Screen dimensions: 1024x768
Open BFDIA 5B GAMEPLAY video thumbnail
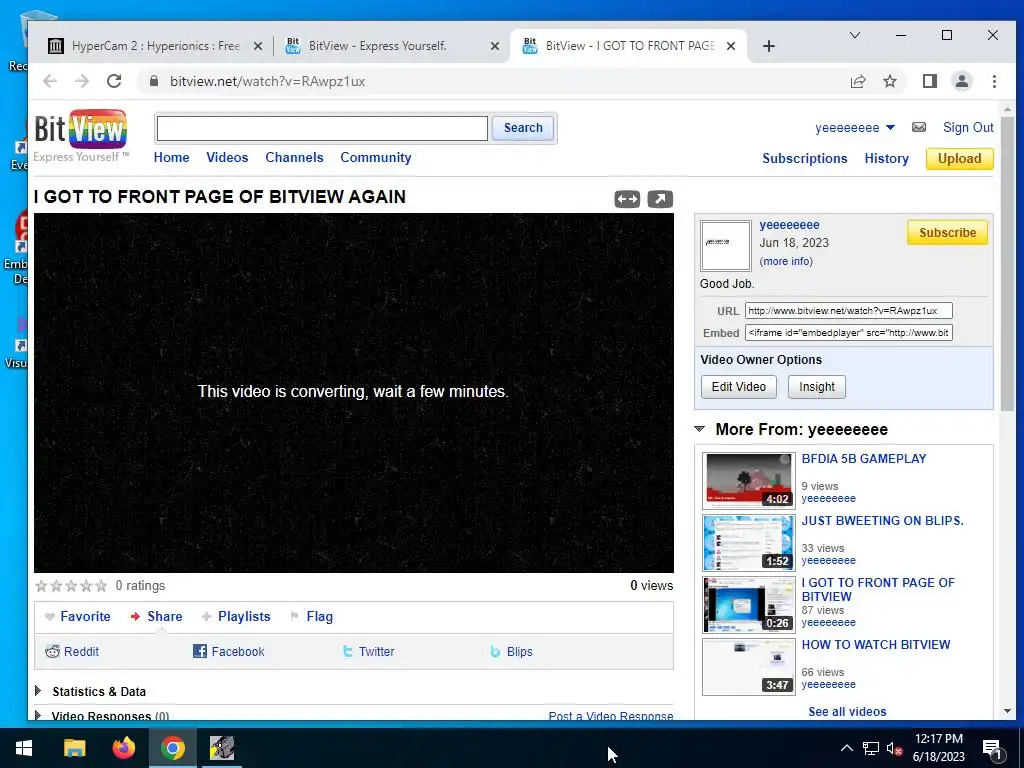pyautogui.click(x=748, y=480)
